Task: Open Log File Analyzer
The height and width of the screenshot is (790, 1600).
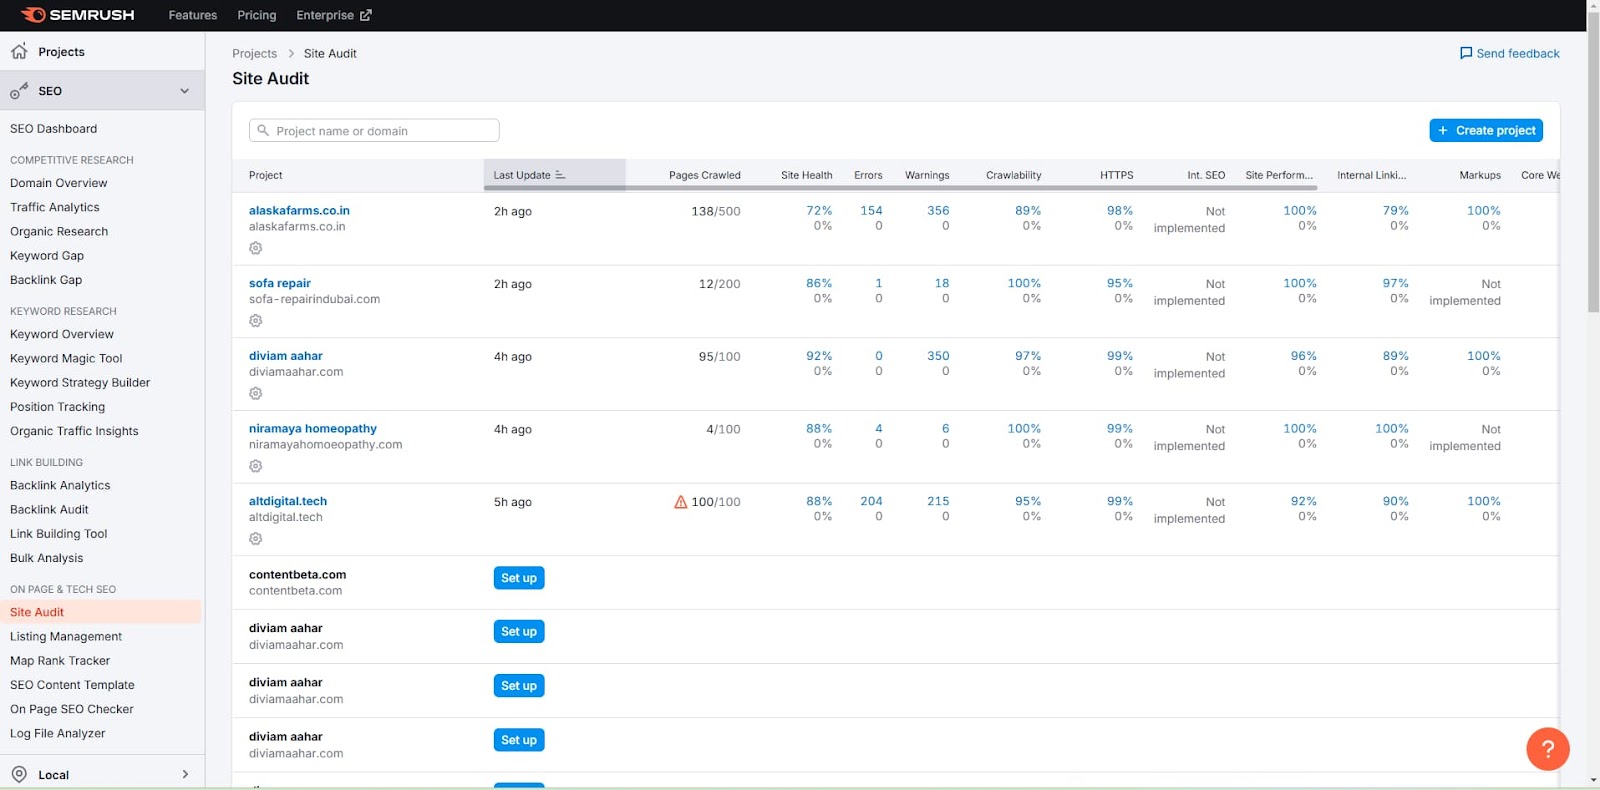Action: pyautogui.click(x=58, y=733)
